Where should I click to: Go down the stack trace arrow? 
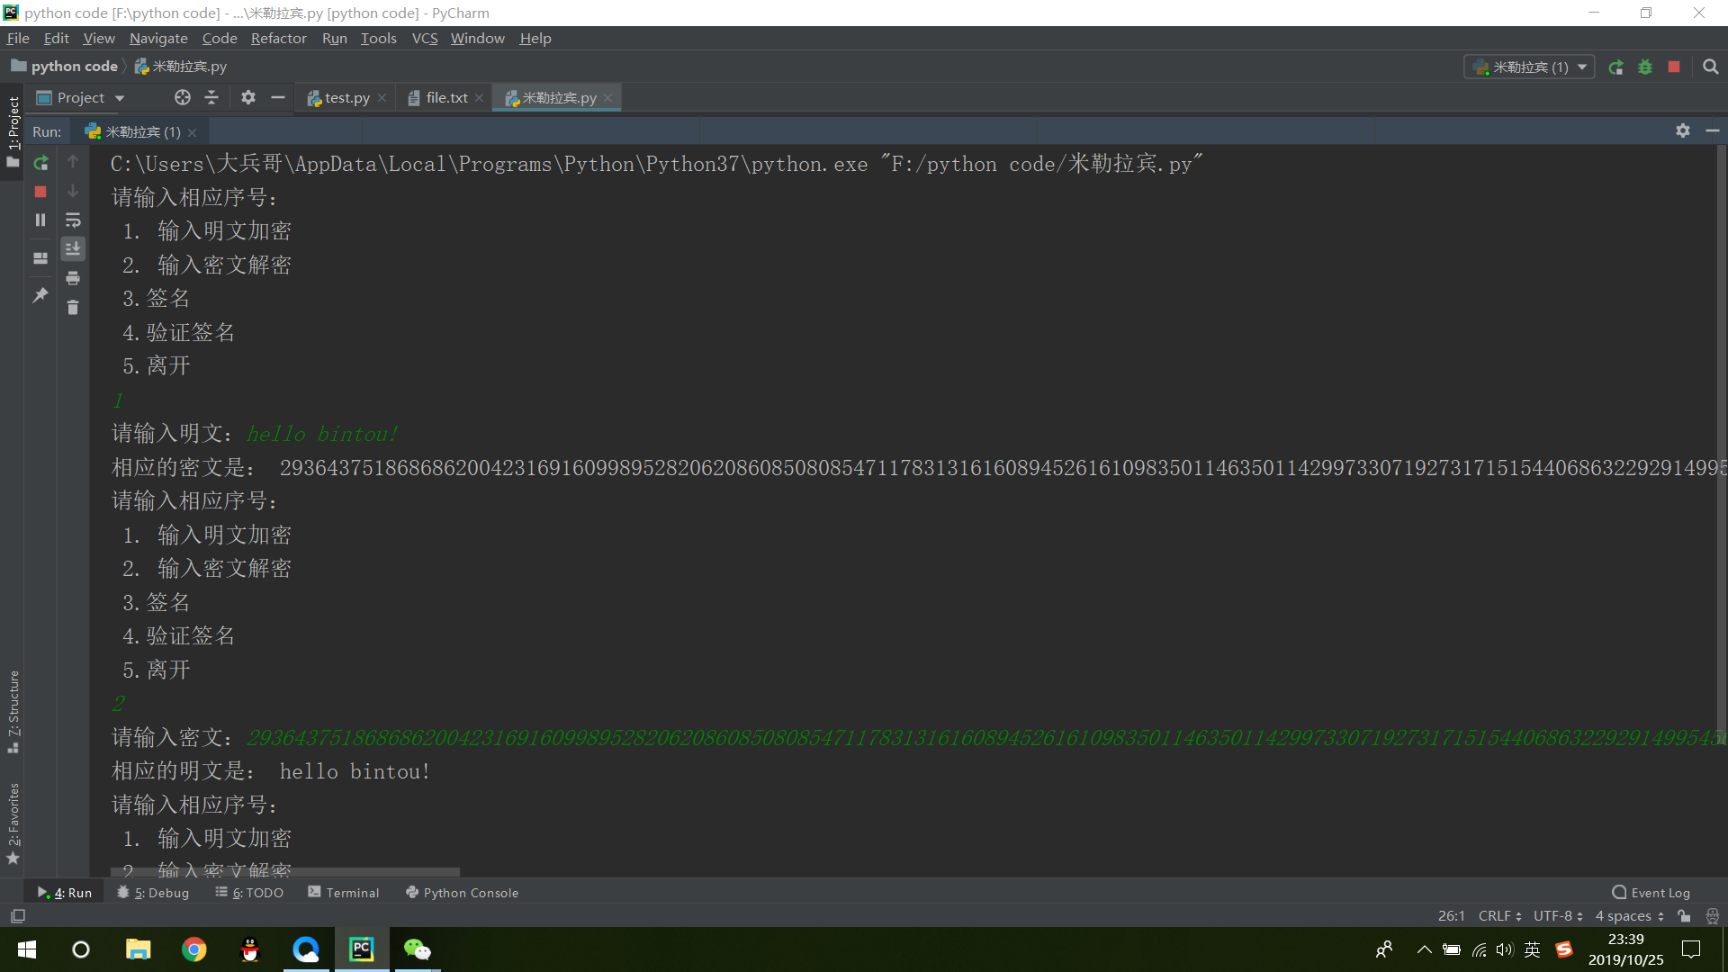coord(73,190)
